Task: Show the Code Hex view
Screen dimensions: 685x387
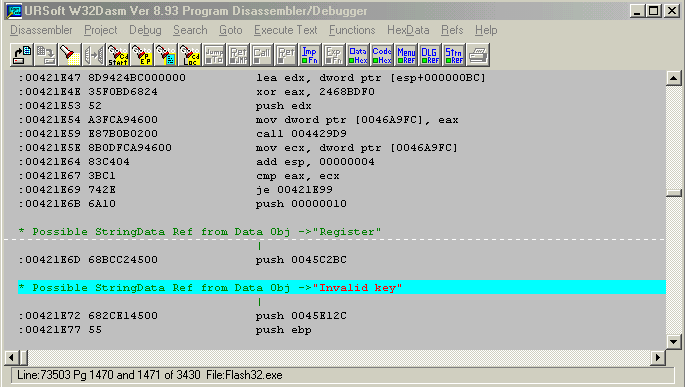Action: tap(382, 55)
